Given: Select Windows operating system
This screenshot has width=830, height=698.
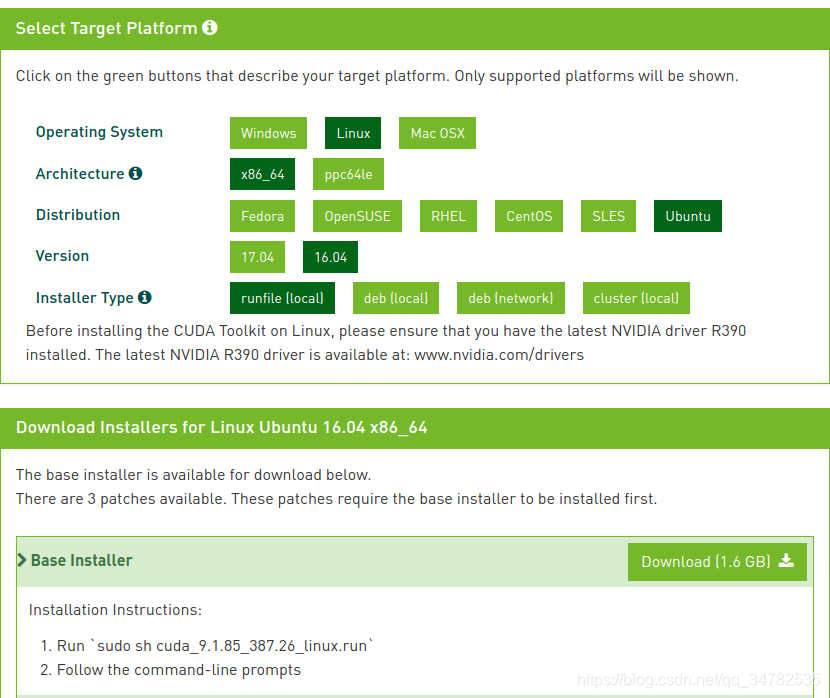Looking at the screenshot, I should click(x=268, y=133).
